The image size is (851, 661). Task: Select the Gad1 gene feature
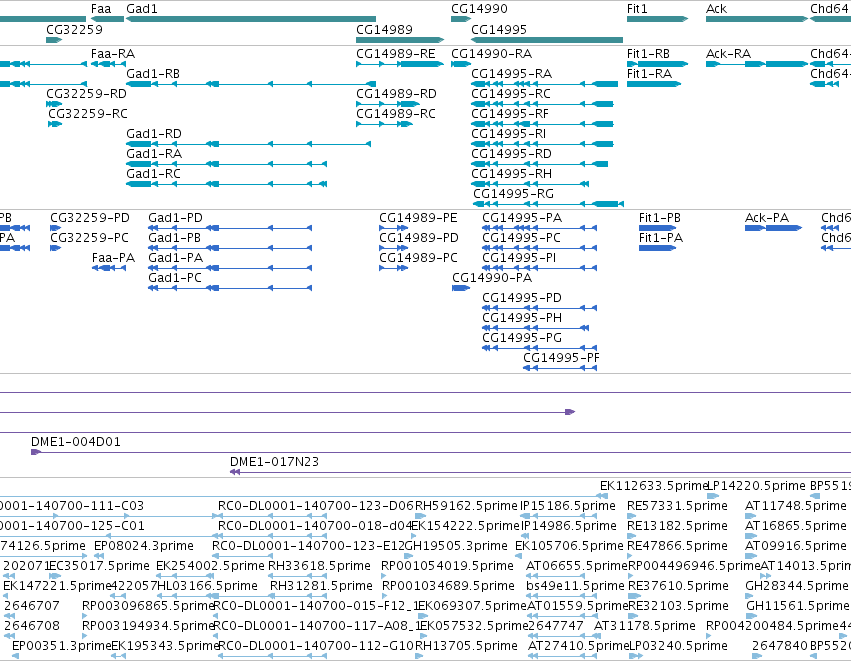click(x=251, y=19)
